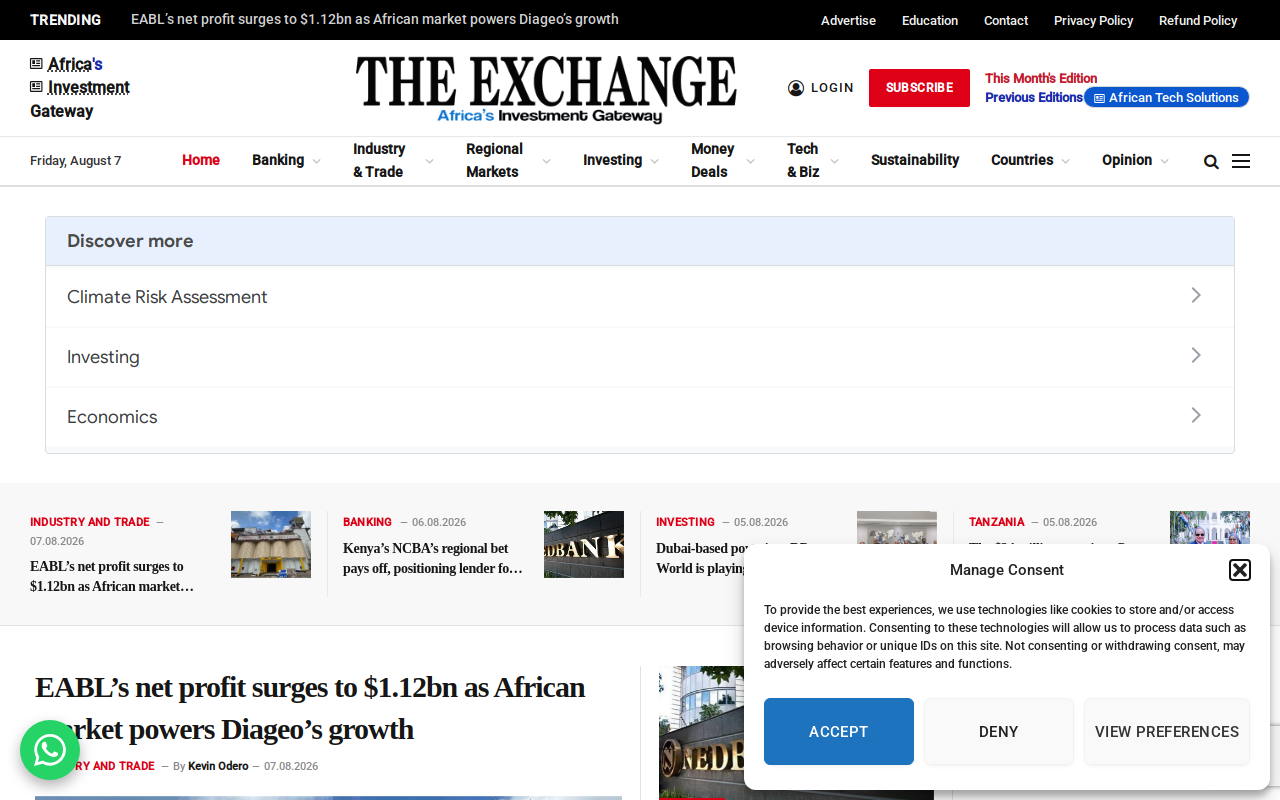
Task: Open the Investing row chevron in Discover more
Action: click(1196, 355)
